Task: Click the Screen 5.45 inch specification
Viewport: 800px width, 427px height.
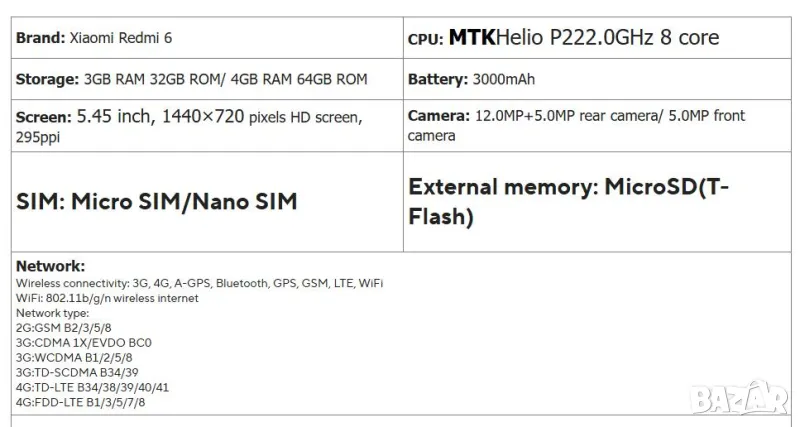Action: (x=189, y=118)
